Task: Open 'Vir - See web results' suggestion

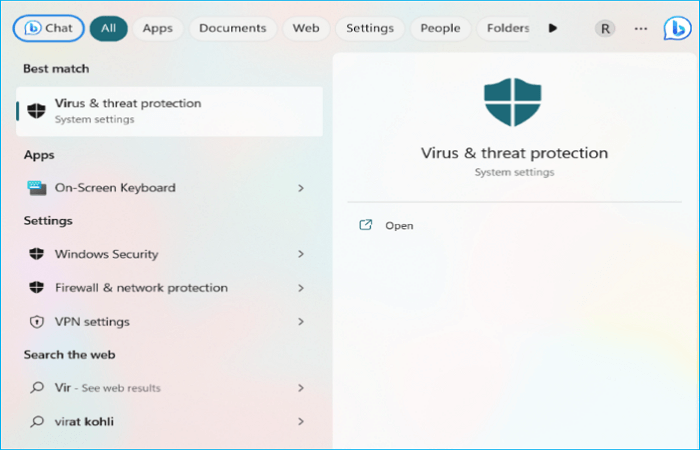Action: [x=167, y=388]
